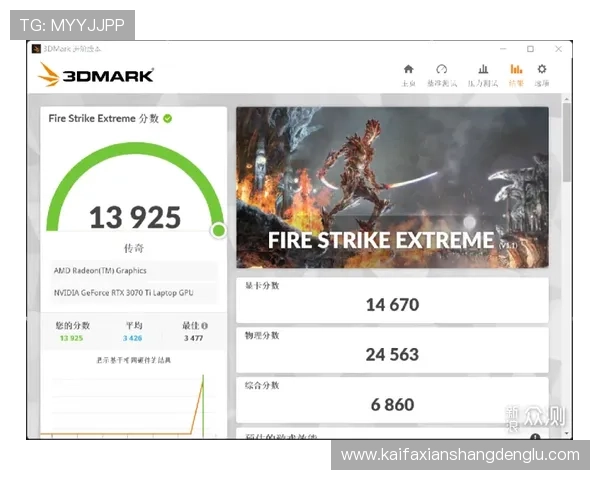The height and width of the screenshot is (480, 600).
Task: Click NVIDIA GeForce RTX 3070 Ti Laptop GPU row
Action: tap(134, 293)
